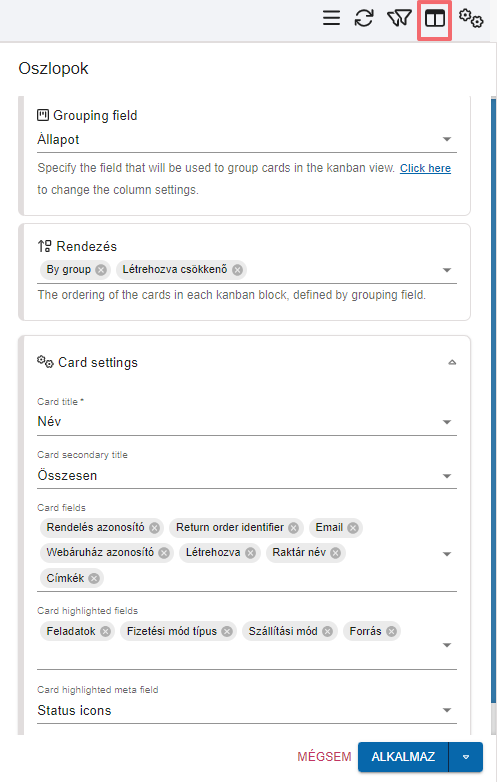Viewport: 497px width, 782px height.
Task: Remove the 'By group' sorting chip
Action: [x=101, y=270]
